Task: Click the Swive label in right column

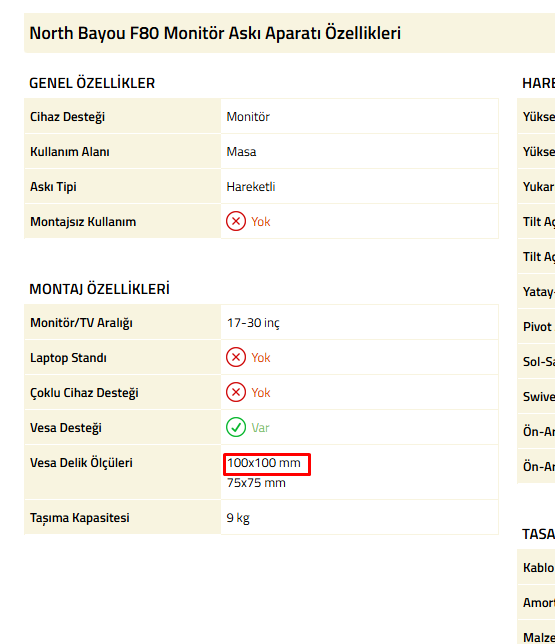Action: click(539, 397)
